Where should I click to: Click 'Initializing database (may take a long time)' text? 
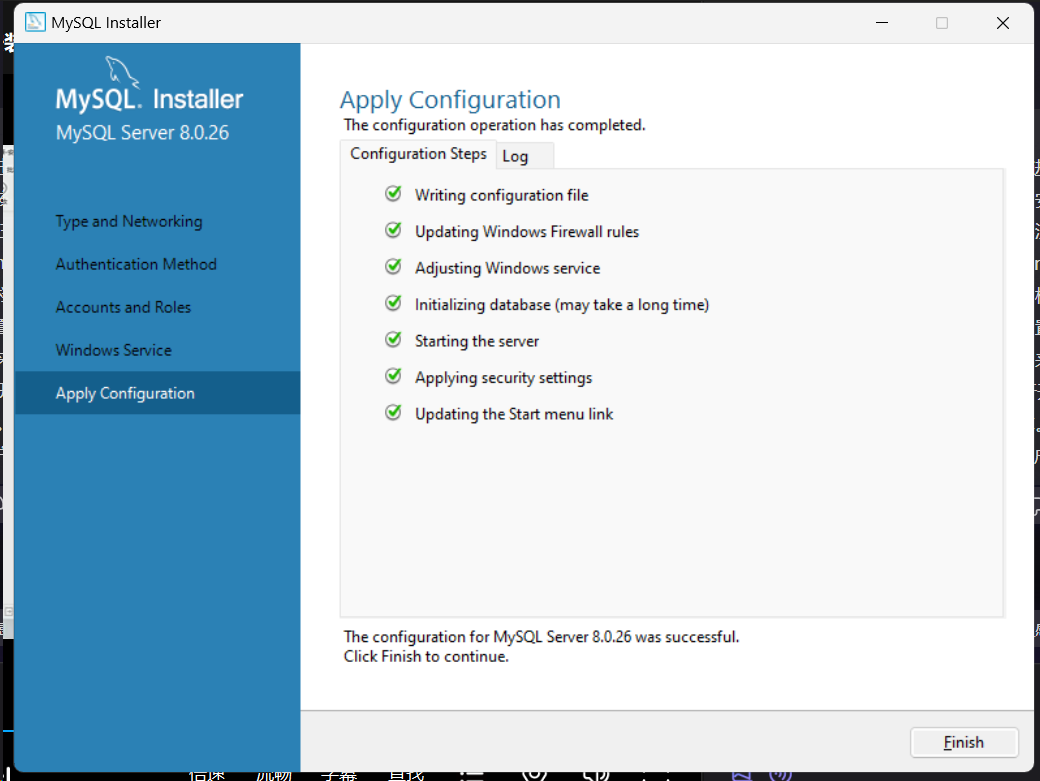(x=562, y=304)
